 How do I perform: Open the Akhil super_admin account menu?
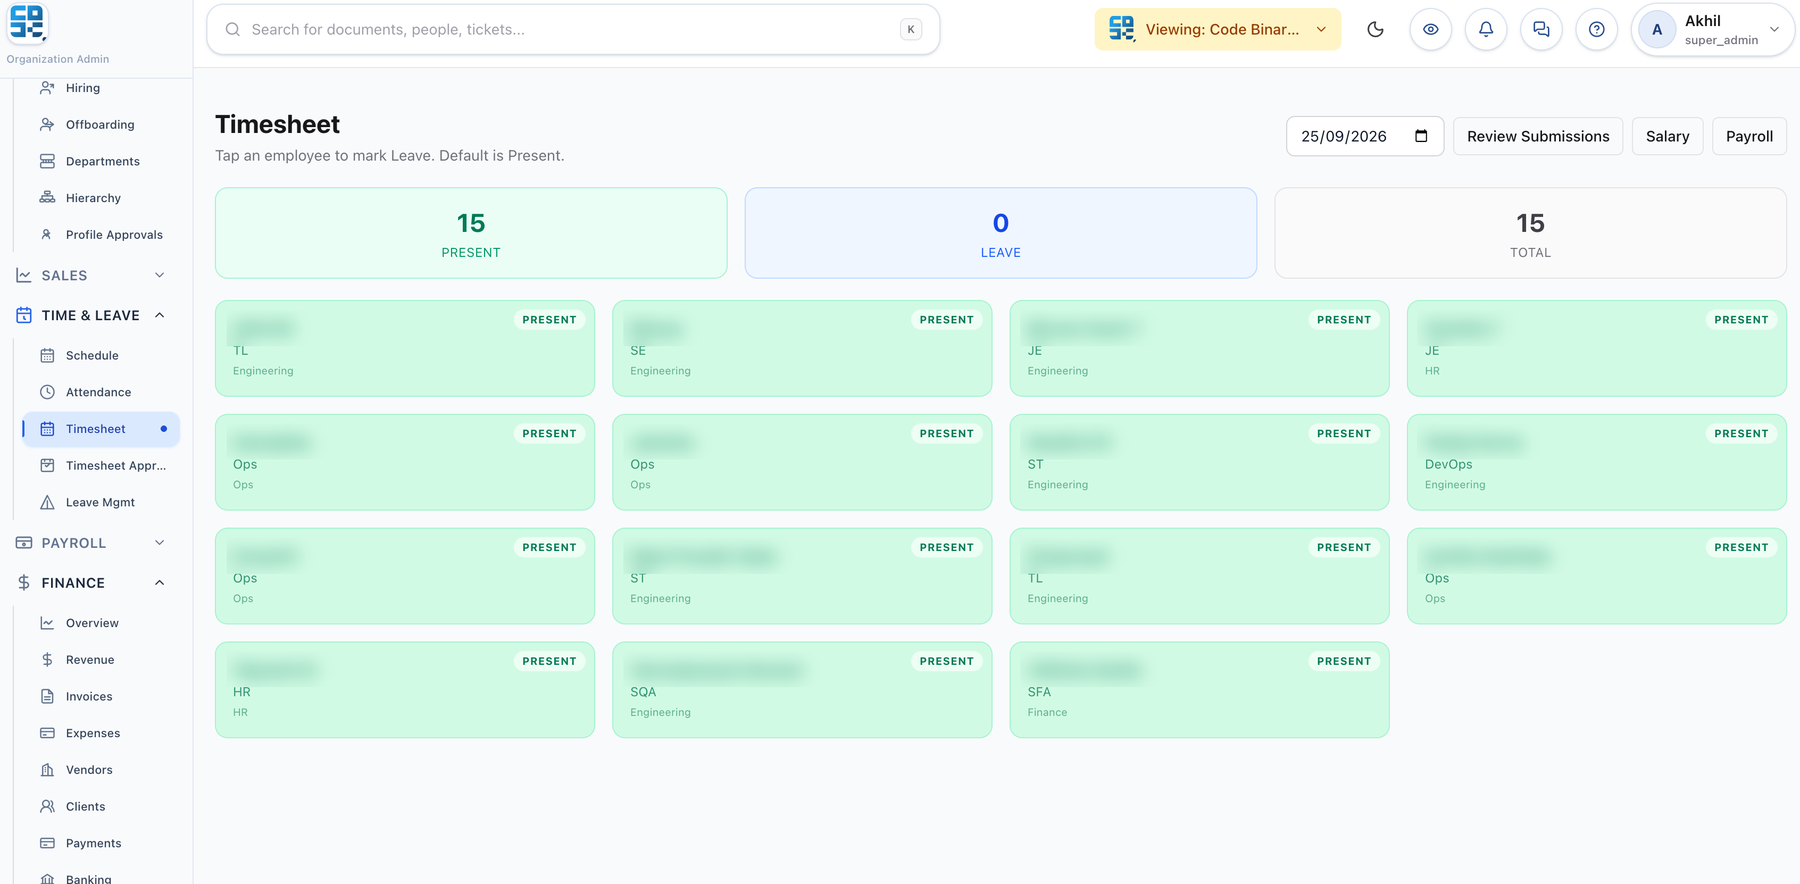1712,30
